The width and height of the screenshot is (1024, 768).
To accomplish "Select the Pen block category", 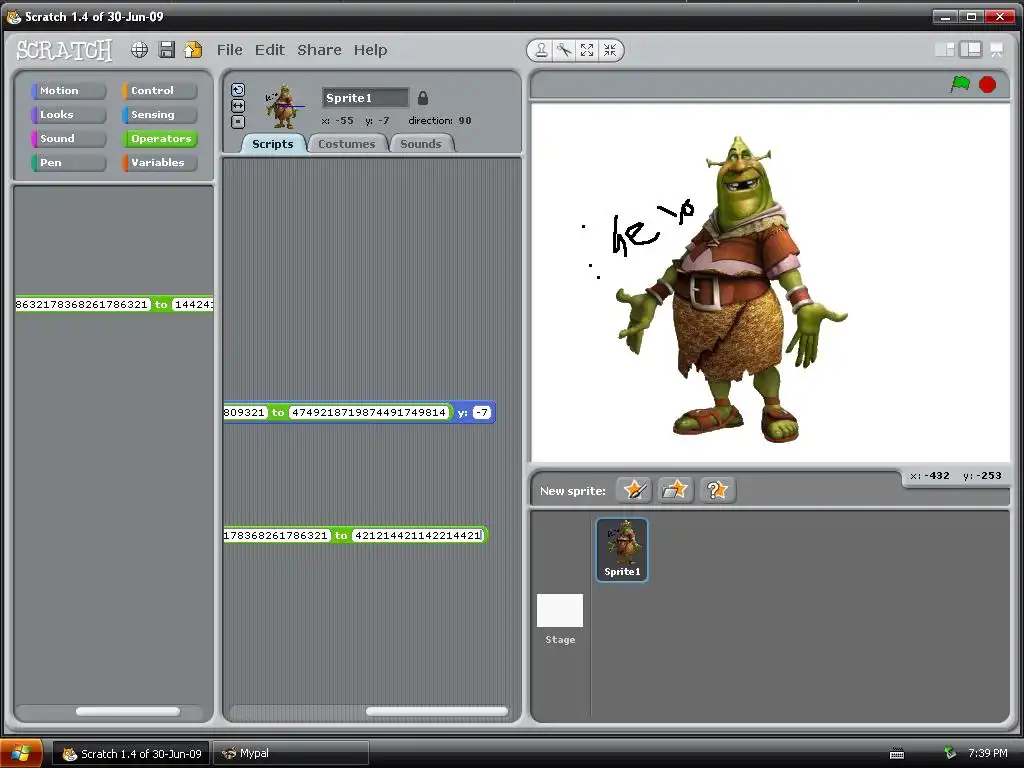I will 68,163.
